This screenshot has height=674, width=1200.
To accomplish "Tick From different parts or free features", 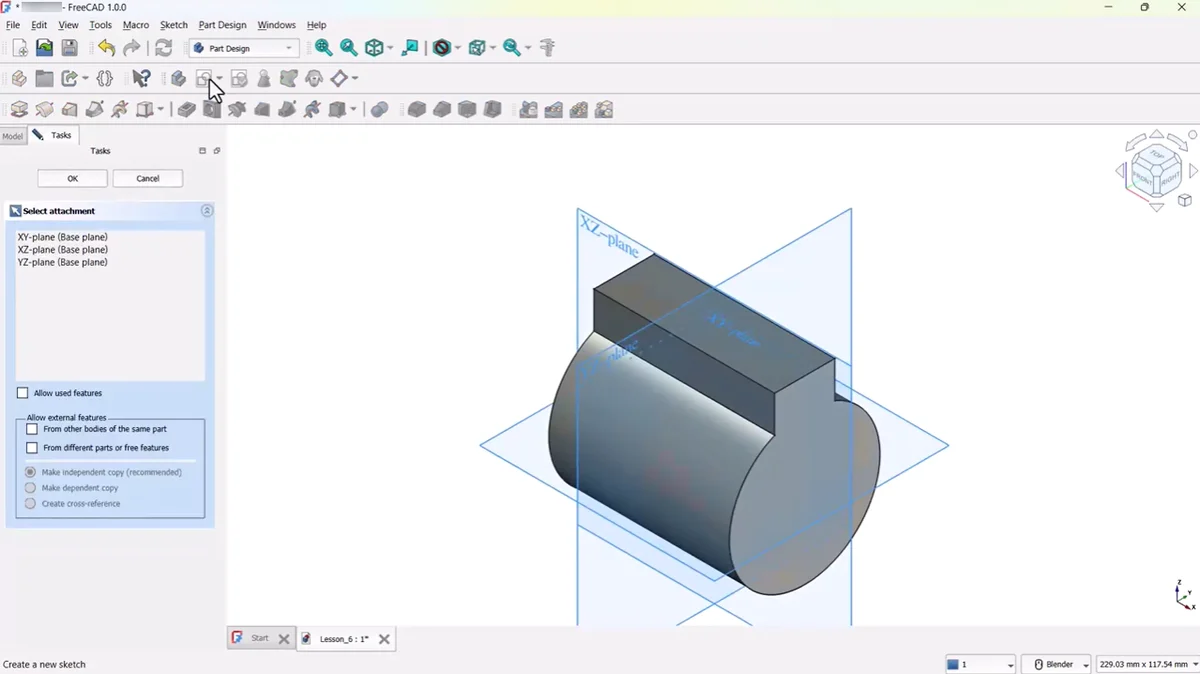I will 32,448.
